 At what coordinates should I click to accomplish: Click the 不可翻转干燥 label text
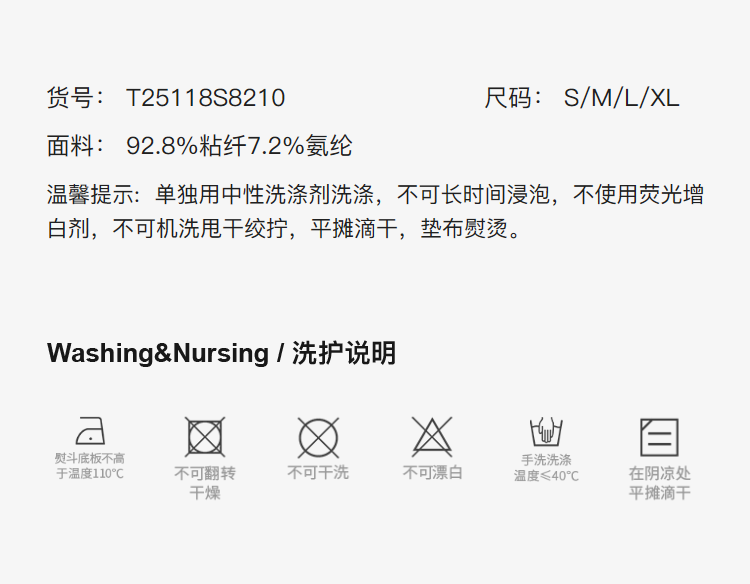tap(205, 483)
